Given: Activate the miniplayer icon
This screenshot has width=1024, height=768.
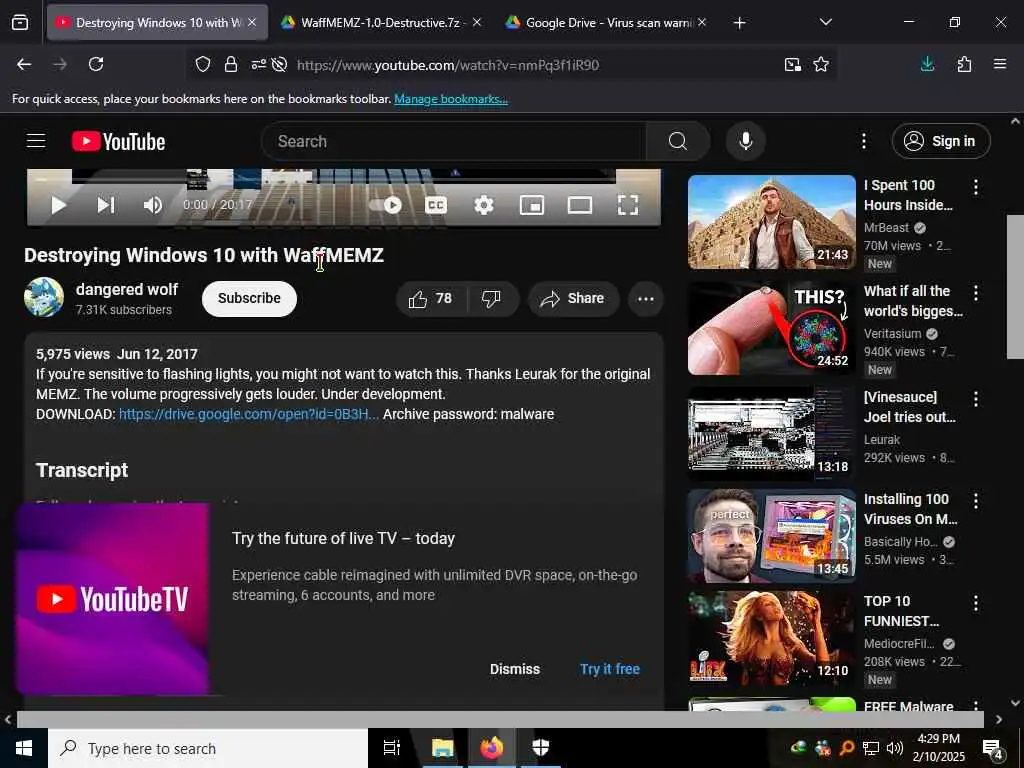Looking at the screenshot, I should pos(532,205).
